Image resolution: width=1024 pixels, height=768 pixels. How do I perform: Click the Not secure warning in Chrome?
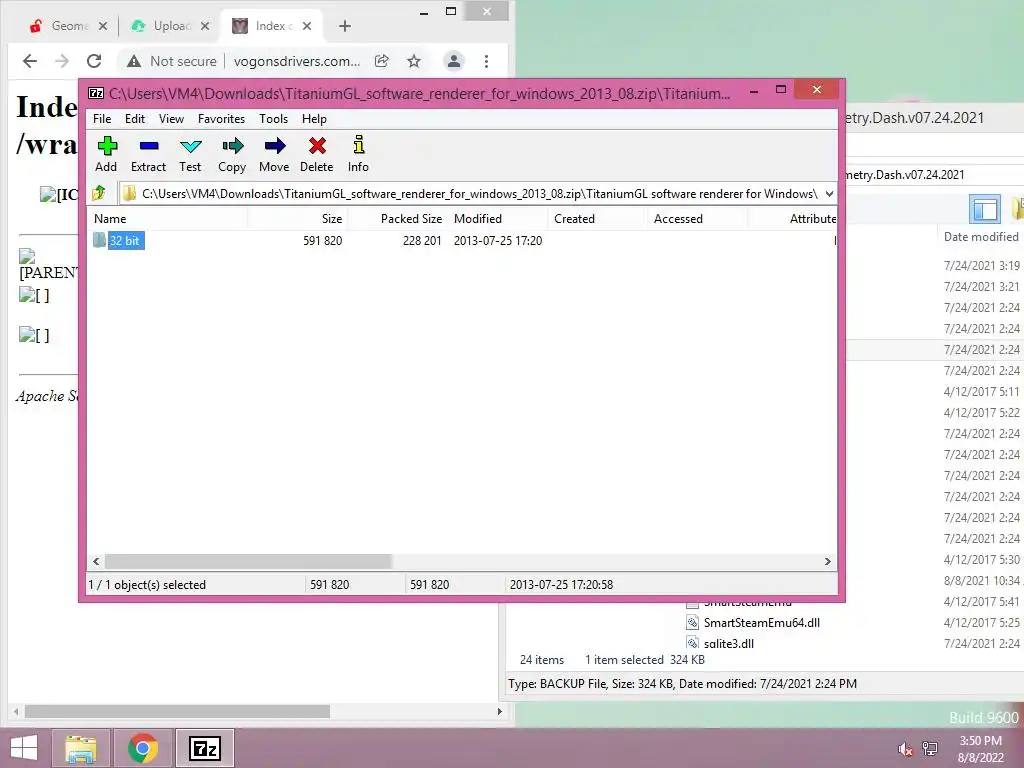click(172, 61)
